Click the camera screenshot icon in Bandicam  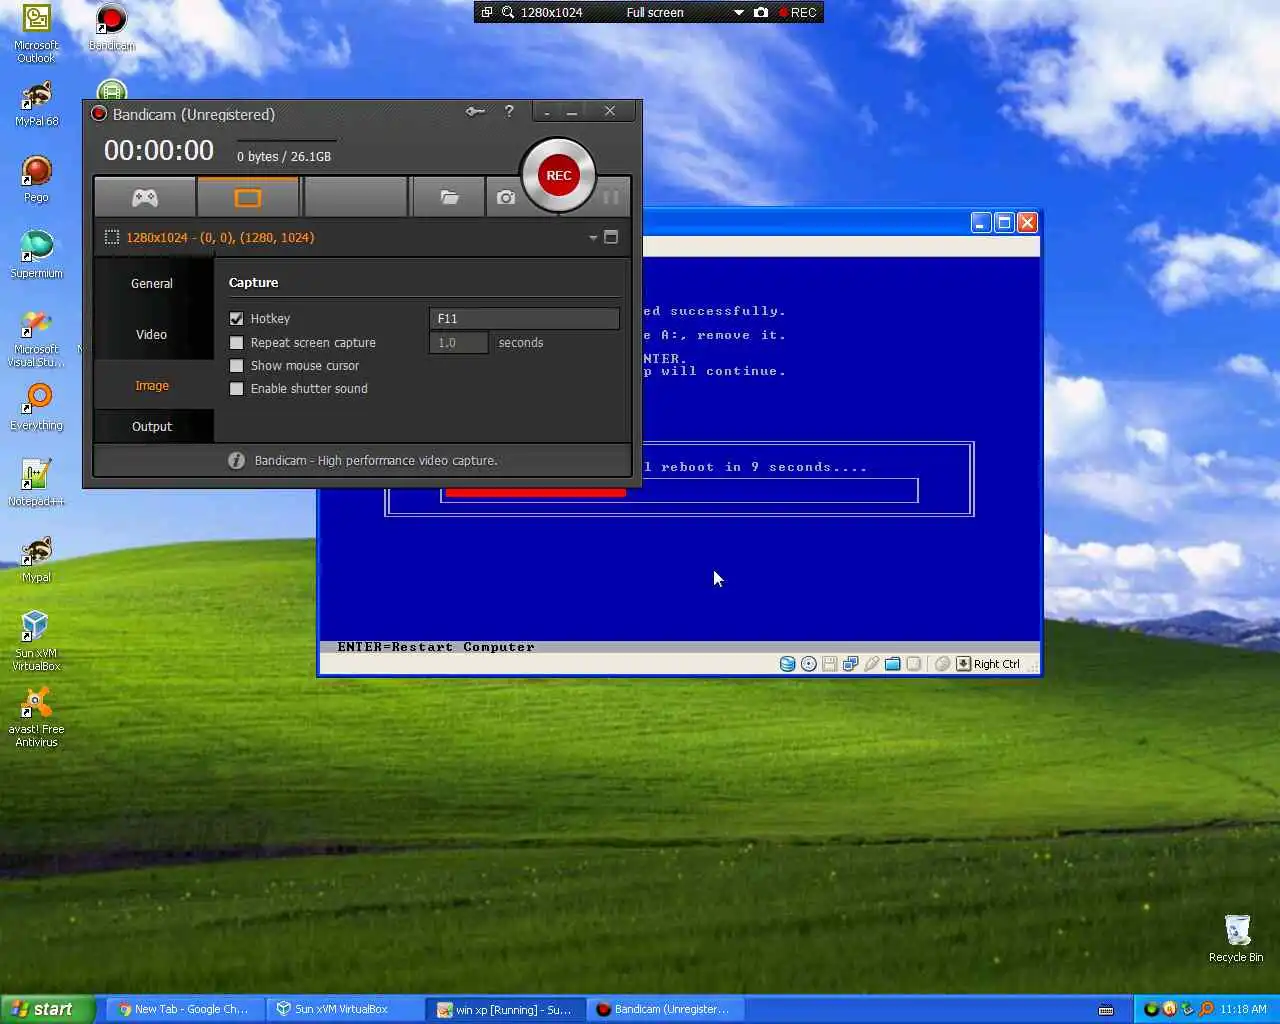click(x=506, y=197)
